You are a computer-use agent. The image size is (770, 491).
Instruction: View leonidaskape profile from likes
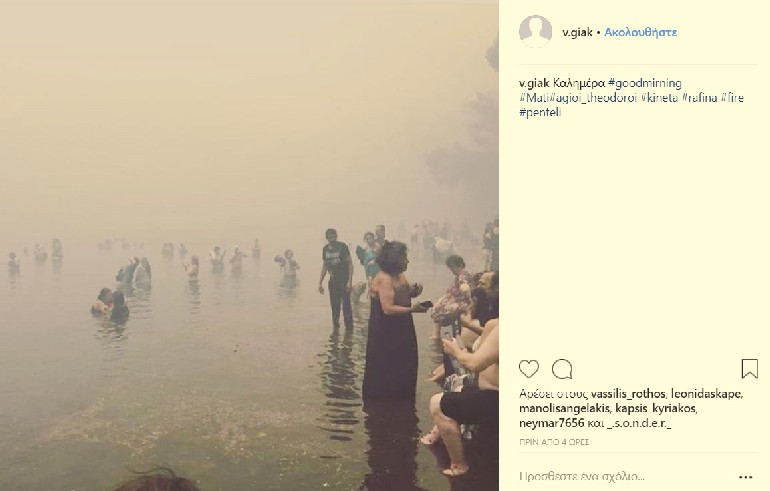tap(707, 394)
